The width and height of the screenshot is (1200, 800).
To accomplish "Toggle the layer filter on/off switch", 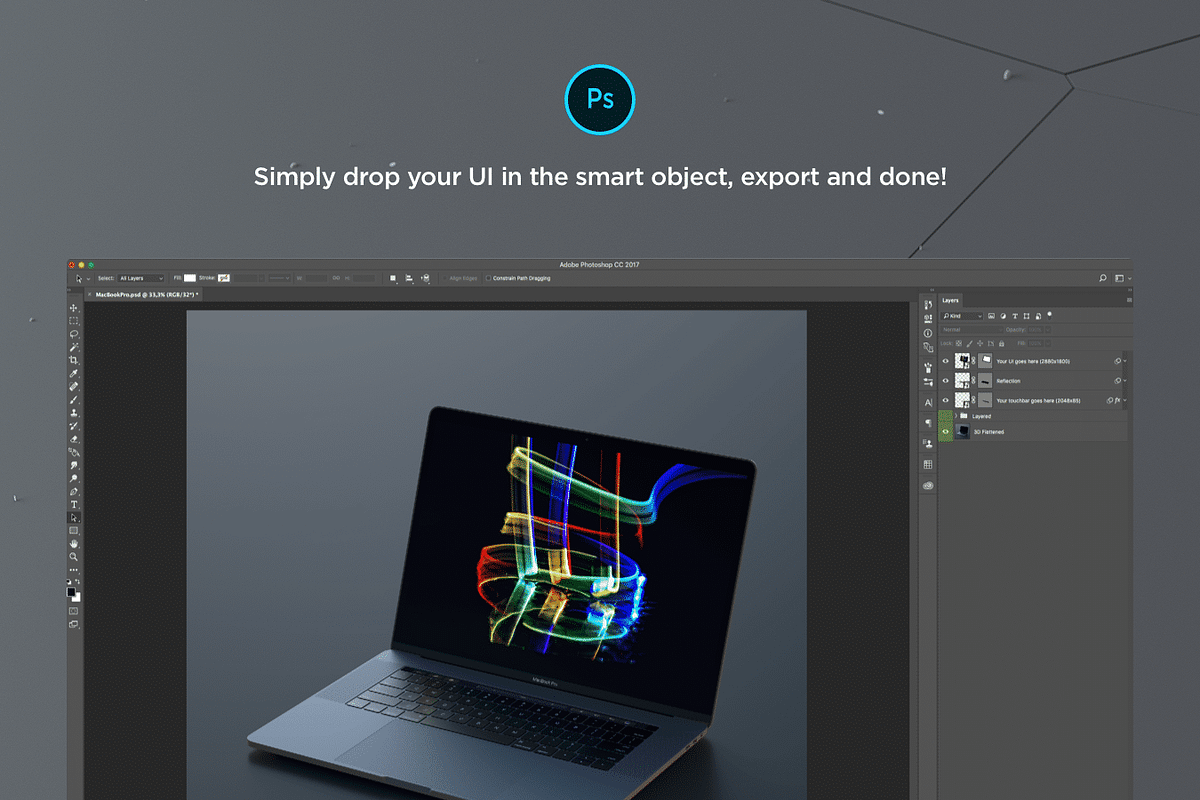I will (x=1049, y=315).
